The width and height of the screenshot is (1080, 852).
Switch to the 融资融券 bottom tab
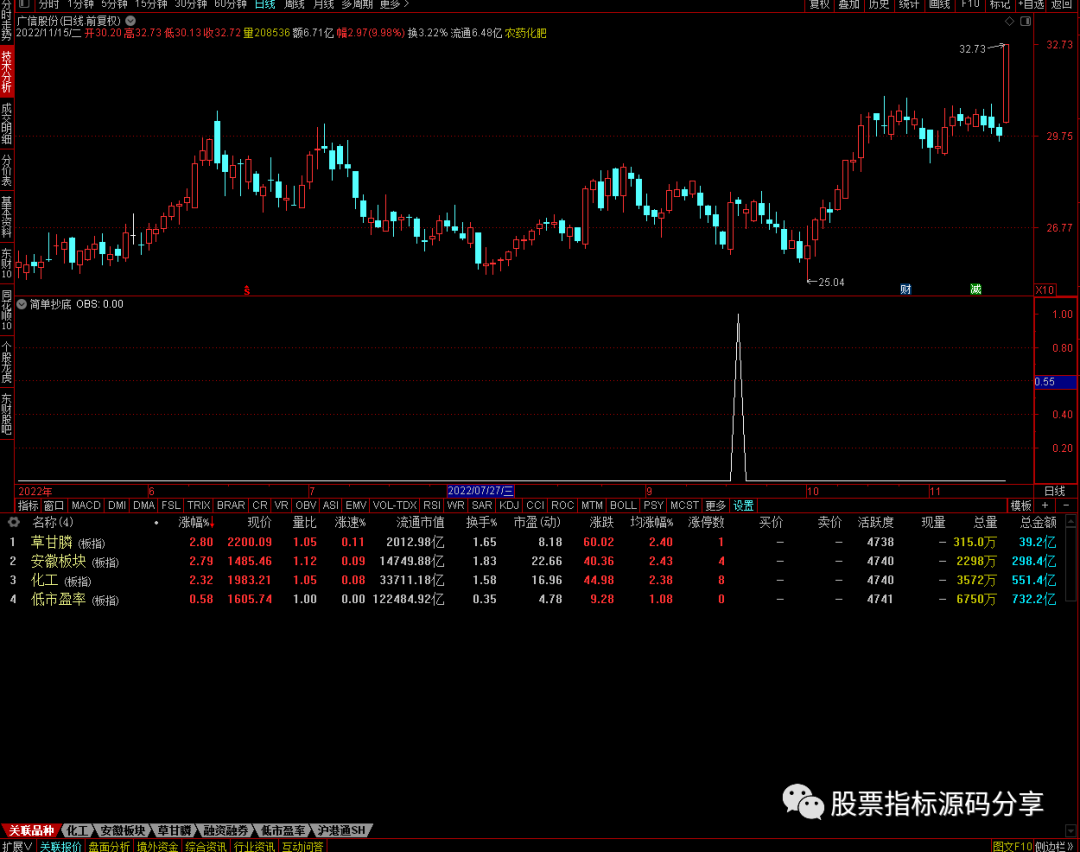coord(226,831)
